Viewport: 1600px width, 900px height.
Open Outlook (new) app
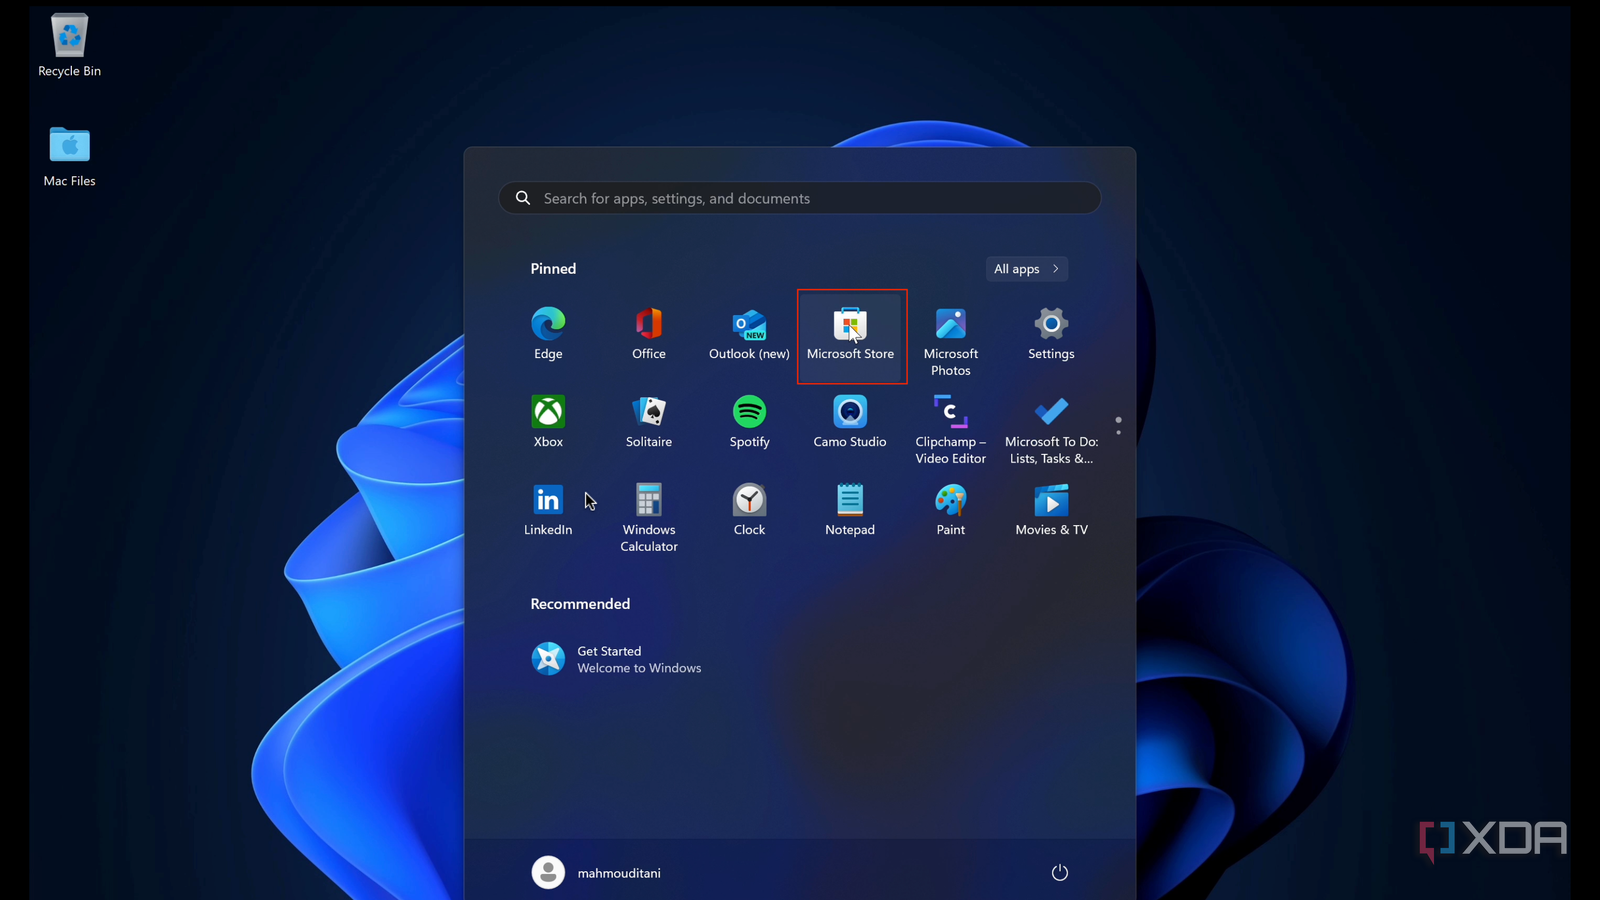click(749, 335)
